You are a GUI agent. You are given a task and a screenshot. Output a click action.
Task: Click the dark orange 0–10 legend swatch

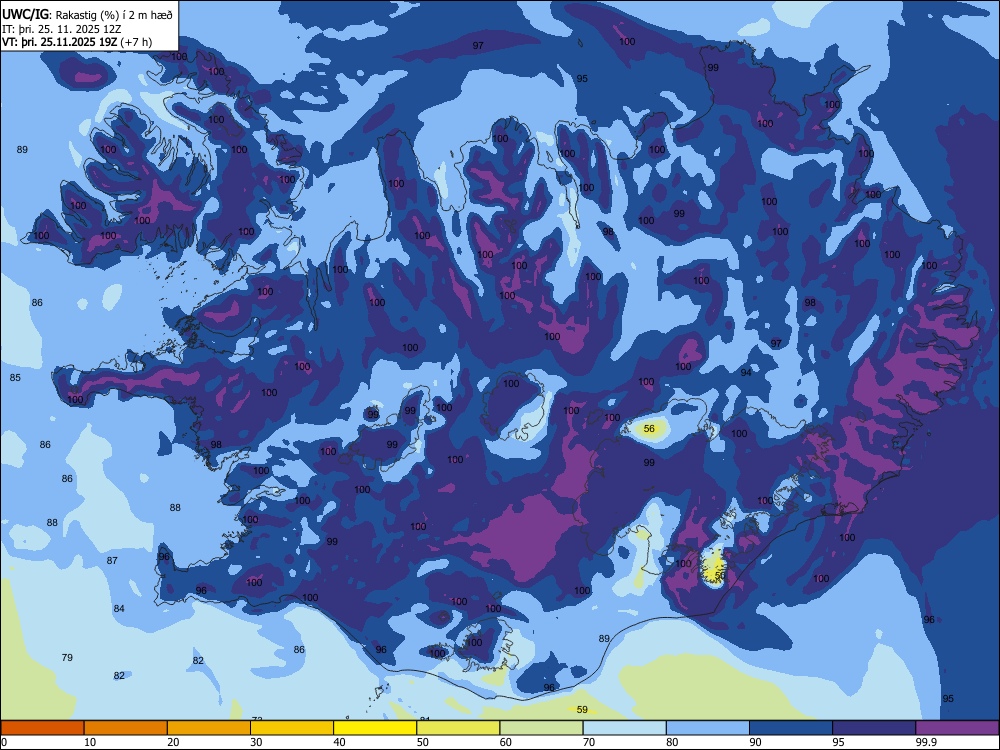[x=42, y=728]
